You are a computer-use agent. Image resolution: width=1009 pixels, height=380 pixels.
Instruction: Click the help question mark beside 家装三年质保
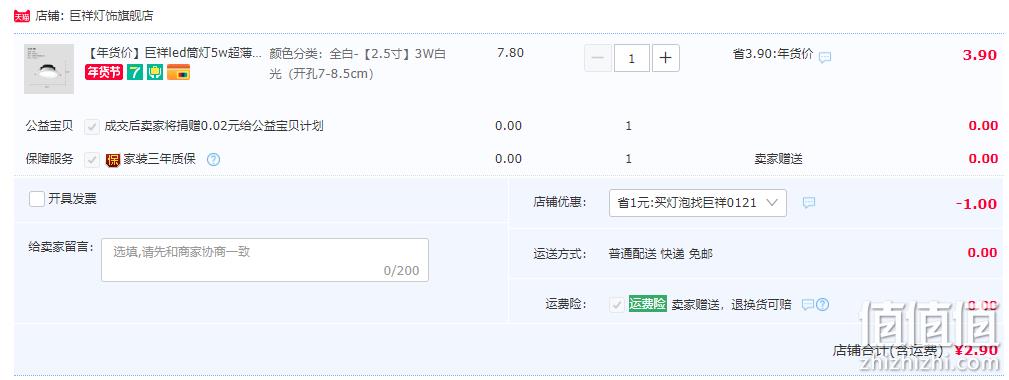[x=214, y=159]
